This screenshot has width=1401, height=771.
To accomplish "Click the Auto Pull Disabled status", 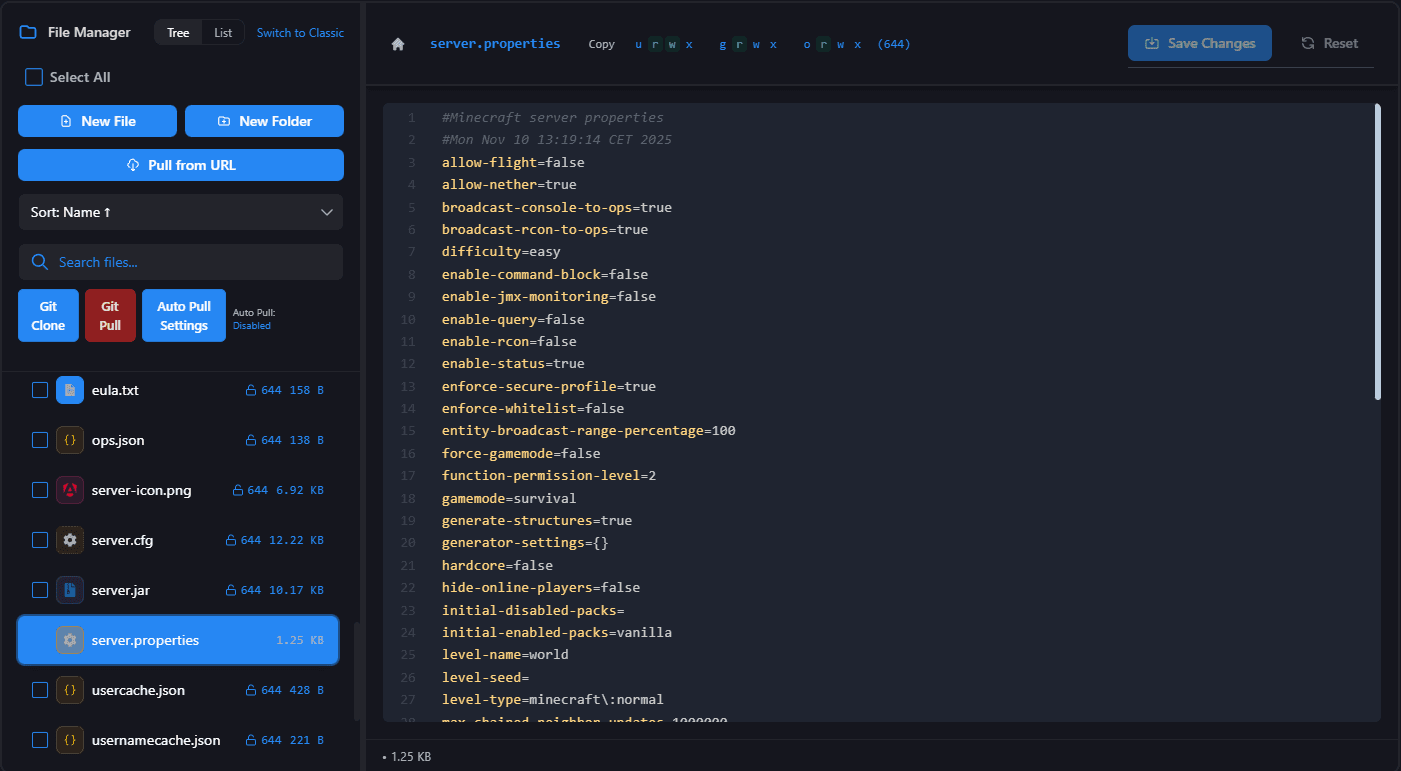I will tap(252, 326).
